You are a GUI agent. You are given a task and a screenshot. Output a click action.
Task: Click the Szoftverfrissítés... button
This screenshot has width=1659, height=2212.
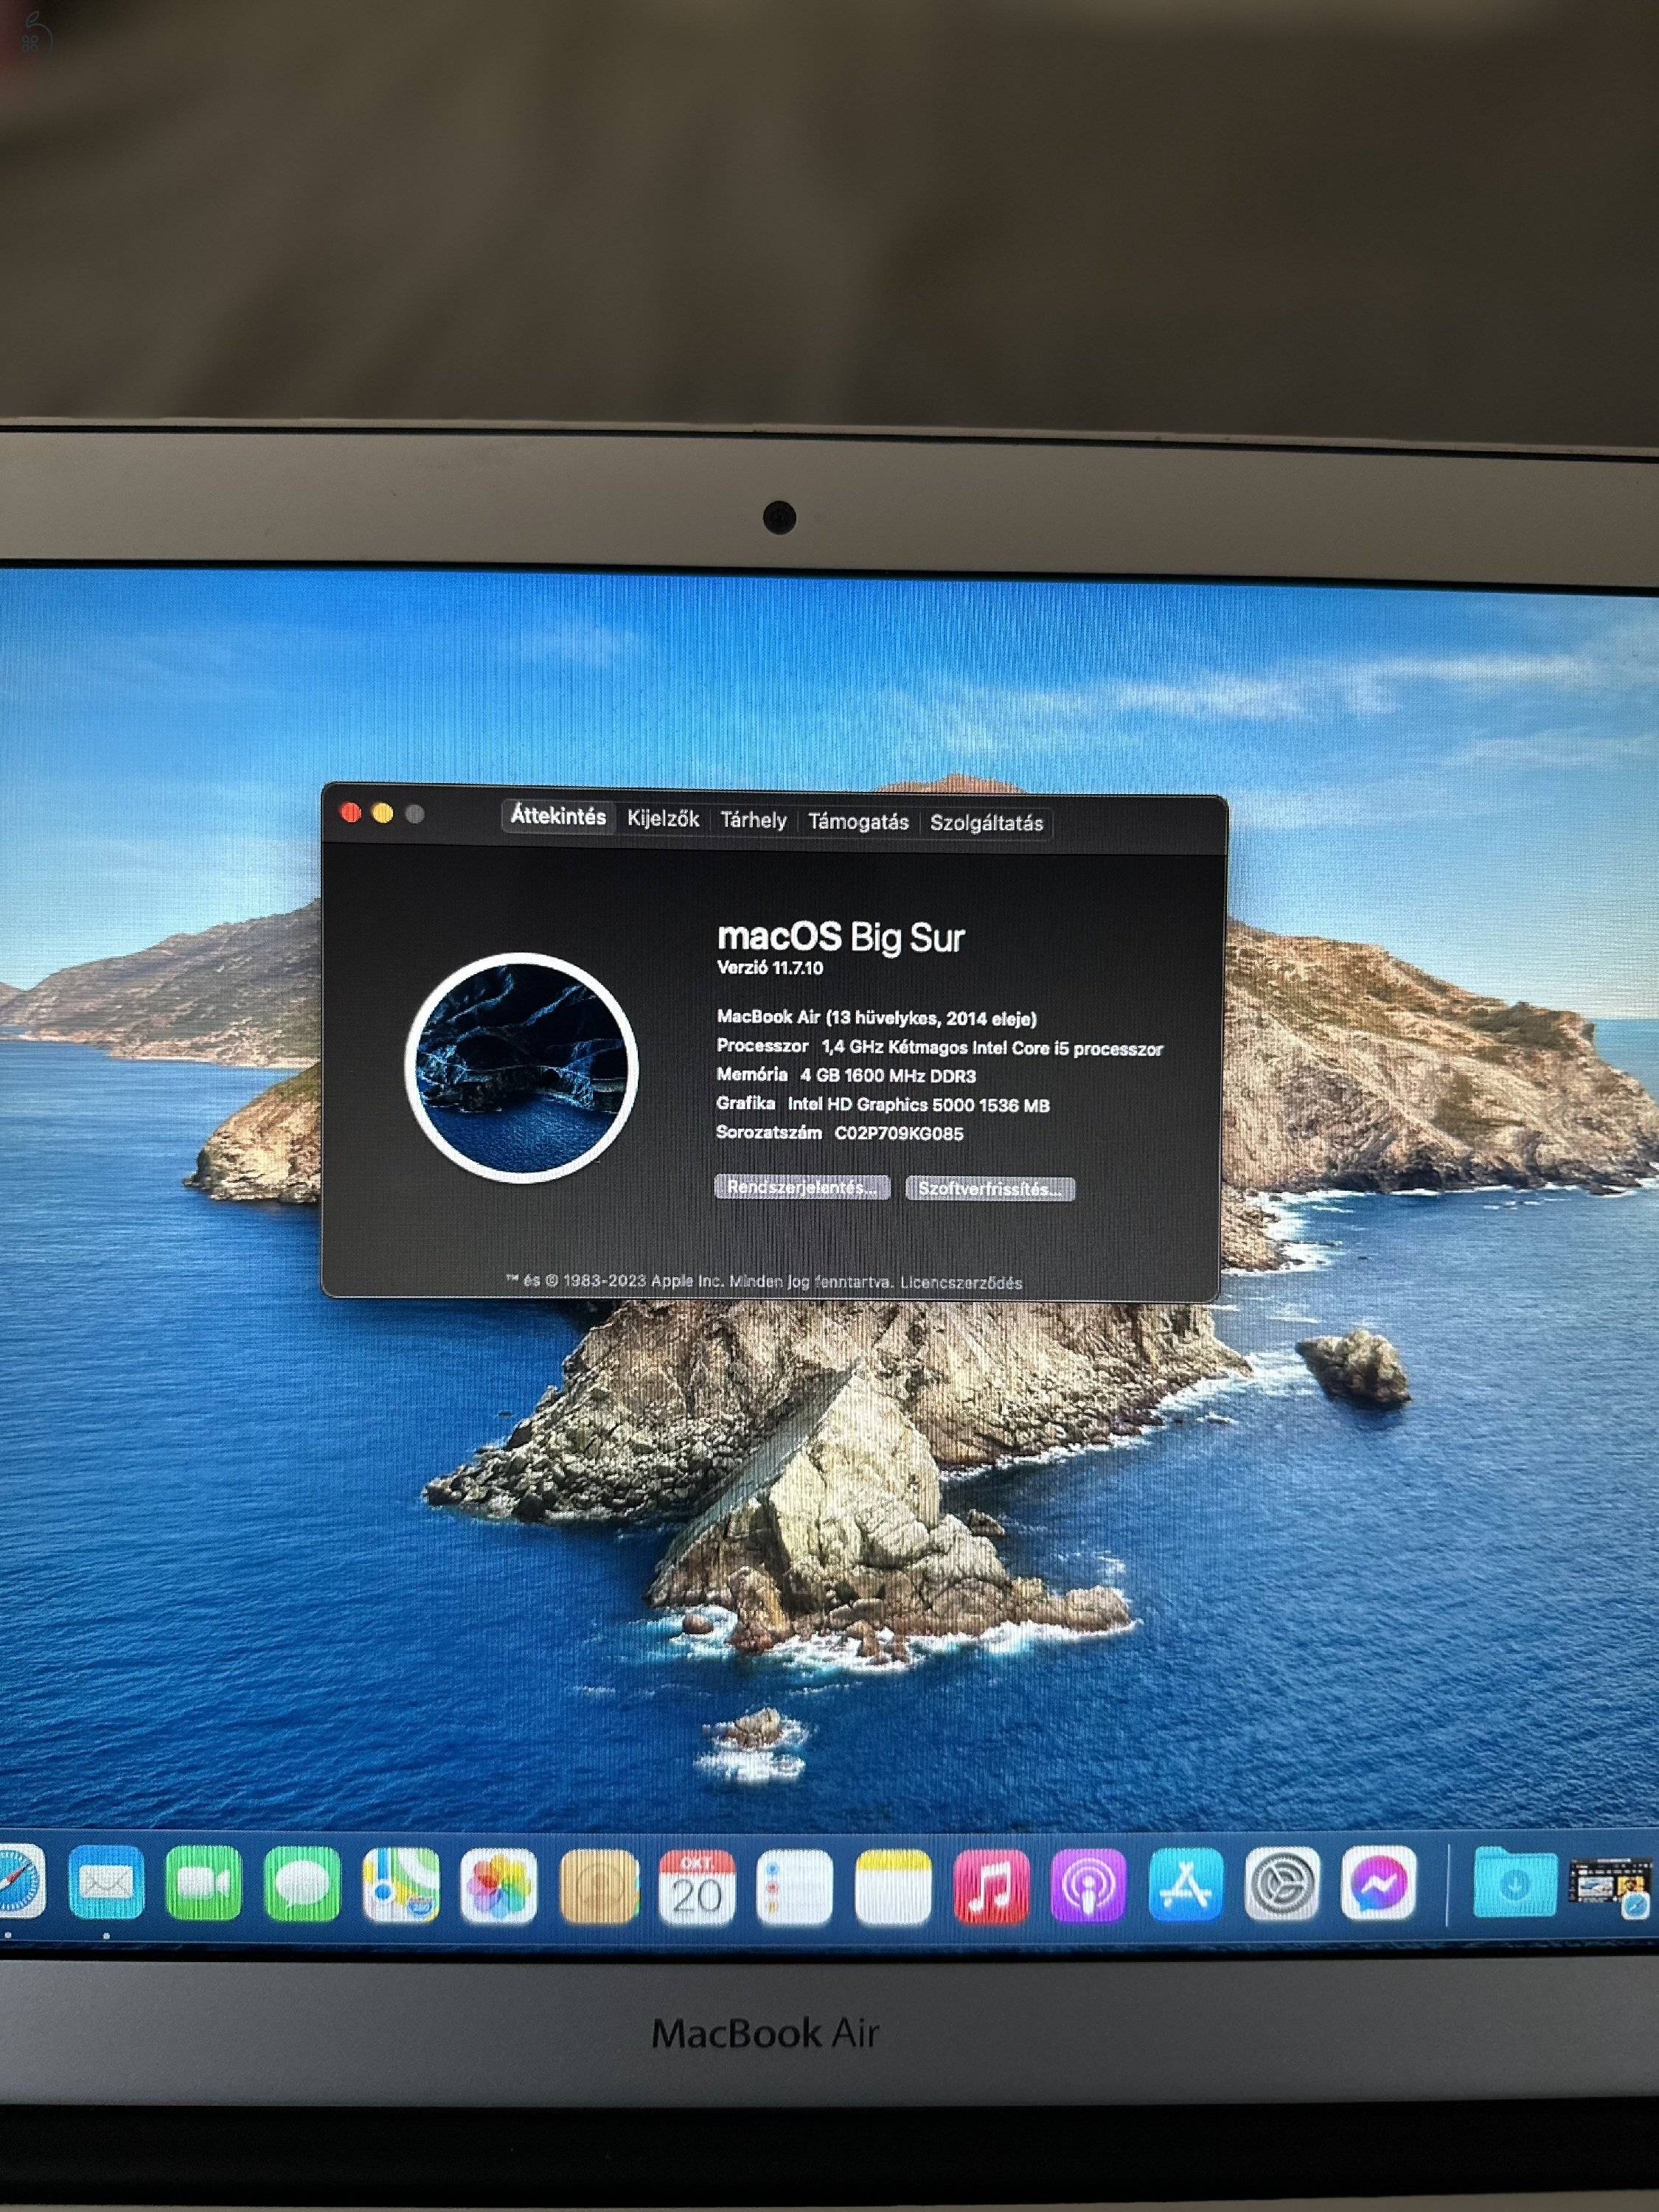tap(990, 1189)
